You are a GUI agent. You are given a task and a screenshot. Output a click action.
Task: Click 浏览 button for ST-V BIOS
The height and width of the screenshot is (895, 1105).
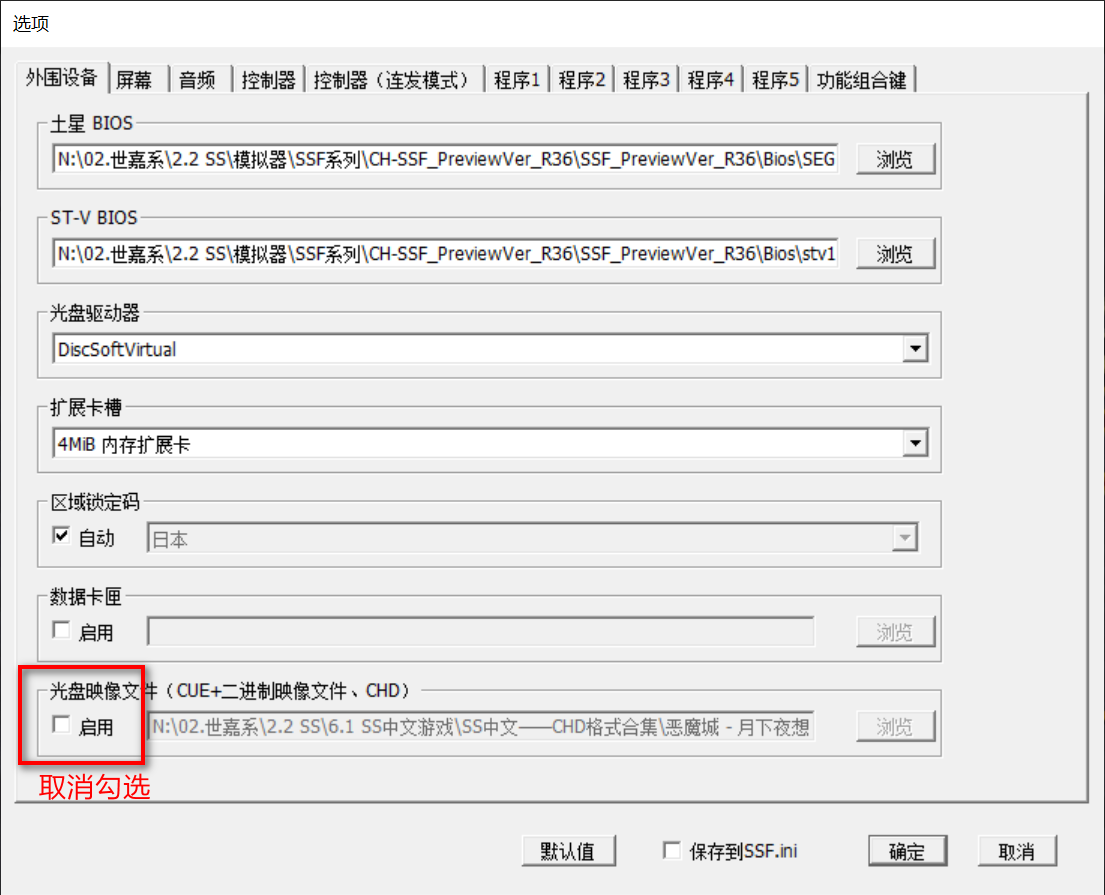(x=895, y=254)
